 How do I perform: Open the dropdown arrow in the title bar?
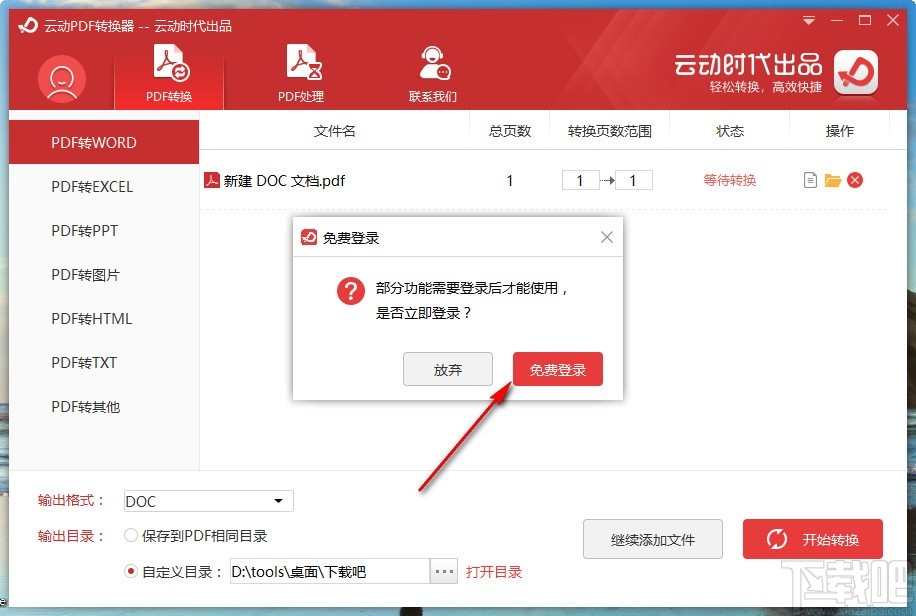(808, 20)
